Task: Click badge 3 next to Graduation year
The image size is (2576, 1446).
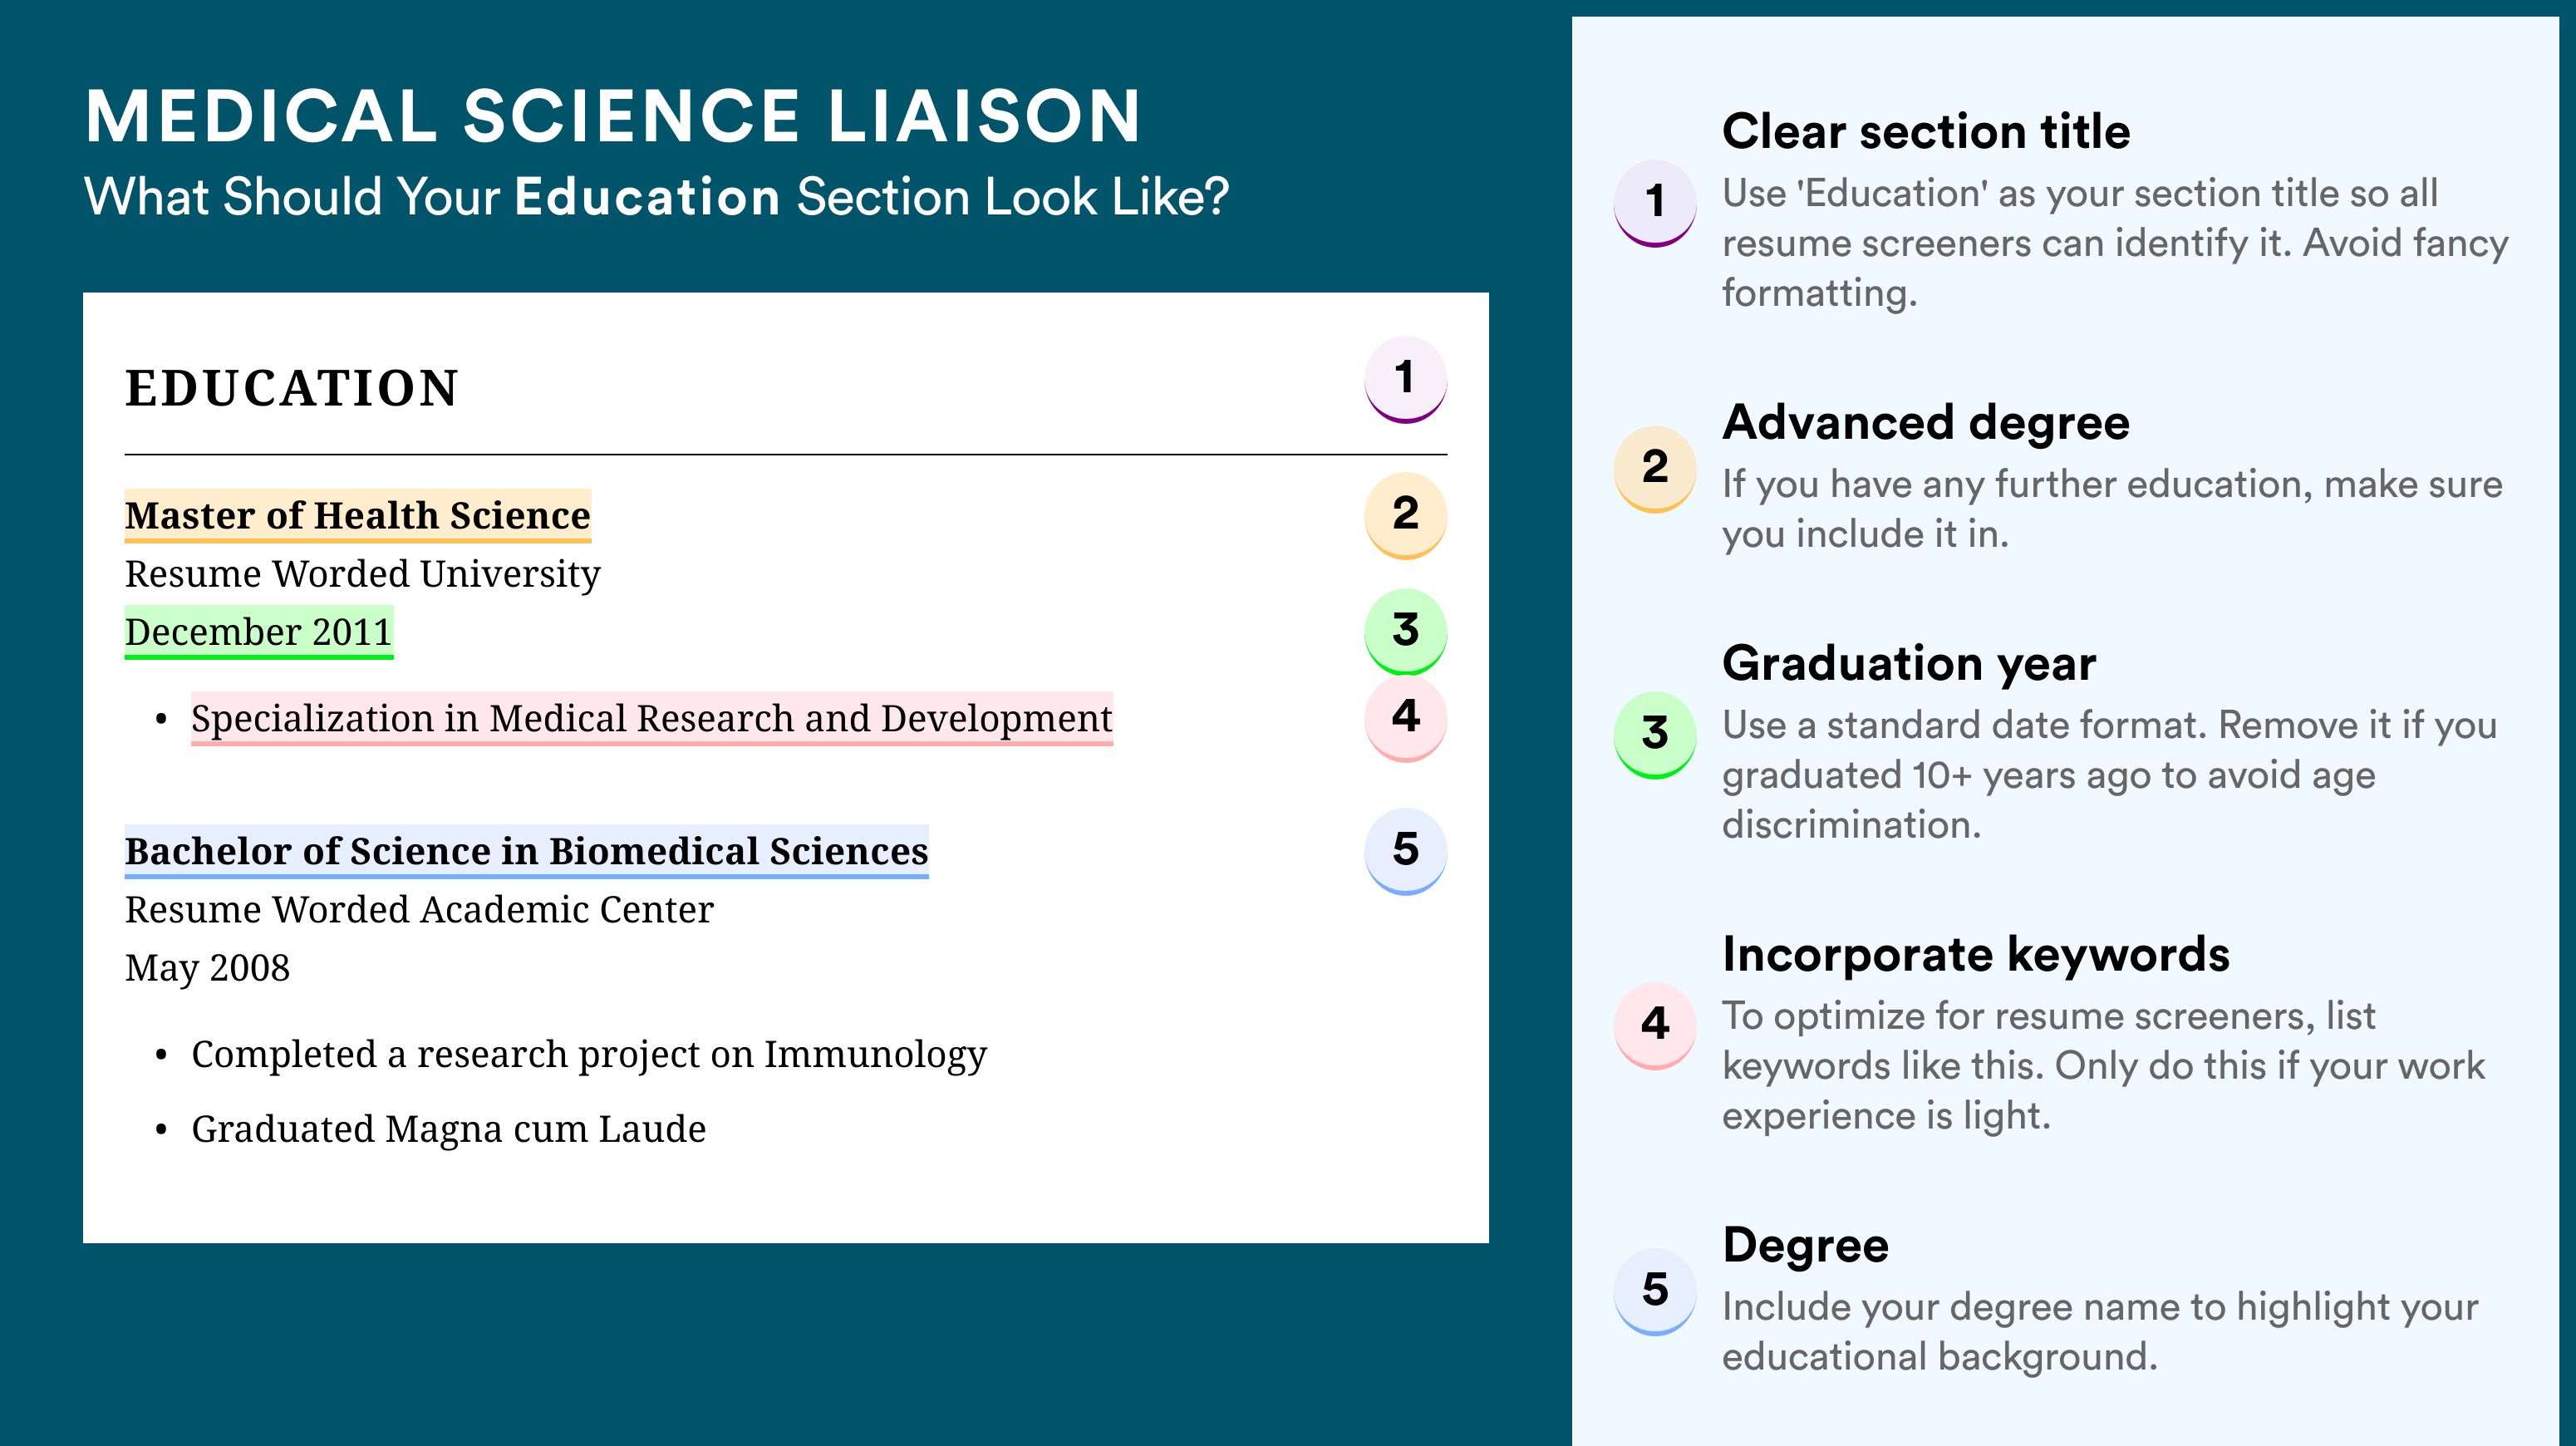Action: click(x=1654, y=735)
